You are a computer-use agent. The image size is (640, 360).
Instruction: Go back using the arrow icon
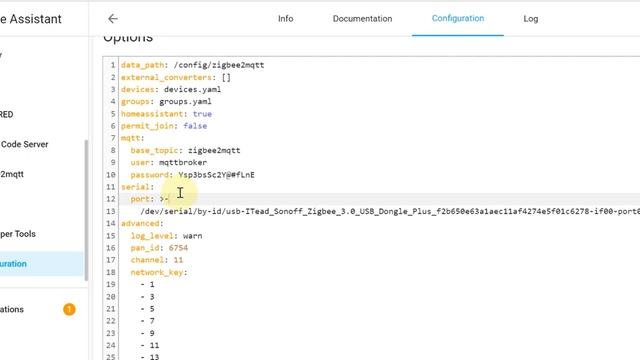(x=113, y=19)
